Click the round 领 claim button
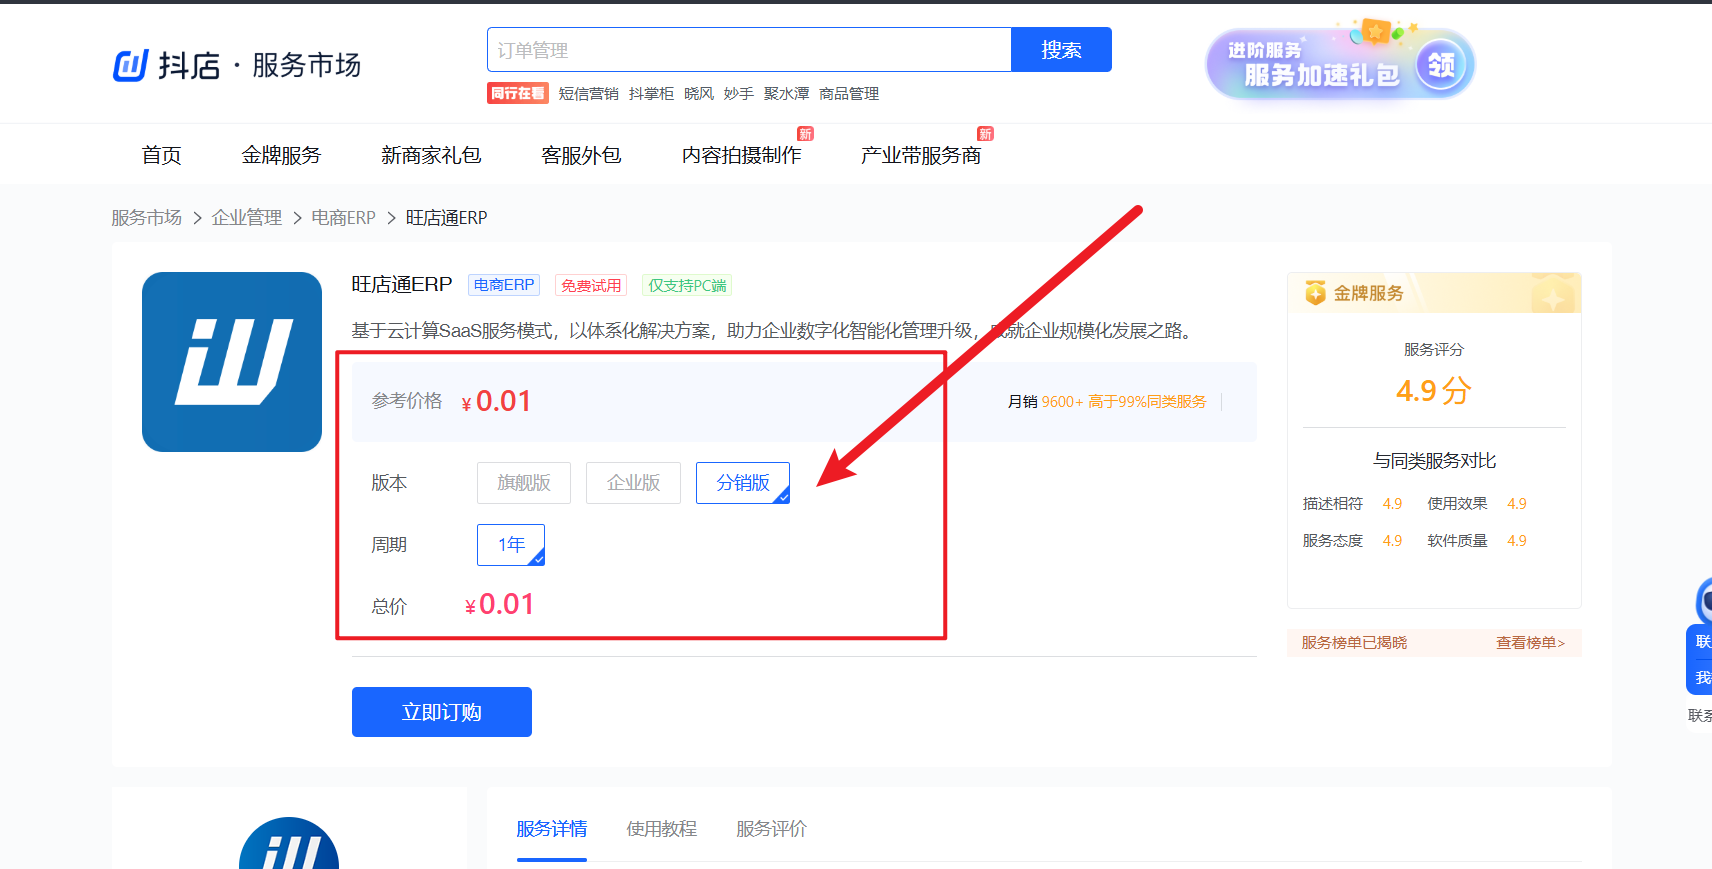Viewport: 1712px width, 869px height. 1441,66
